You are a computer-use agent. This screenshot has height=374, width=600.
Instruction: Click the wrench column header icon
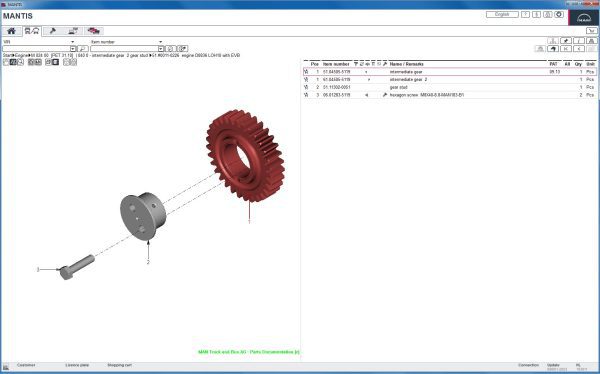click(x=385, y=64)
